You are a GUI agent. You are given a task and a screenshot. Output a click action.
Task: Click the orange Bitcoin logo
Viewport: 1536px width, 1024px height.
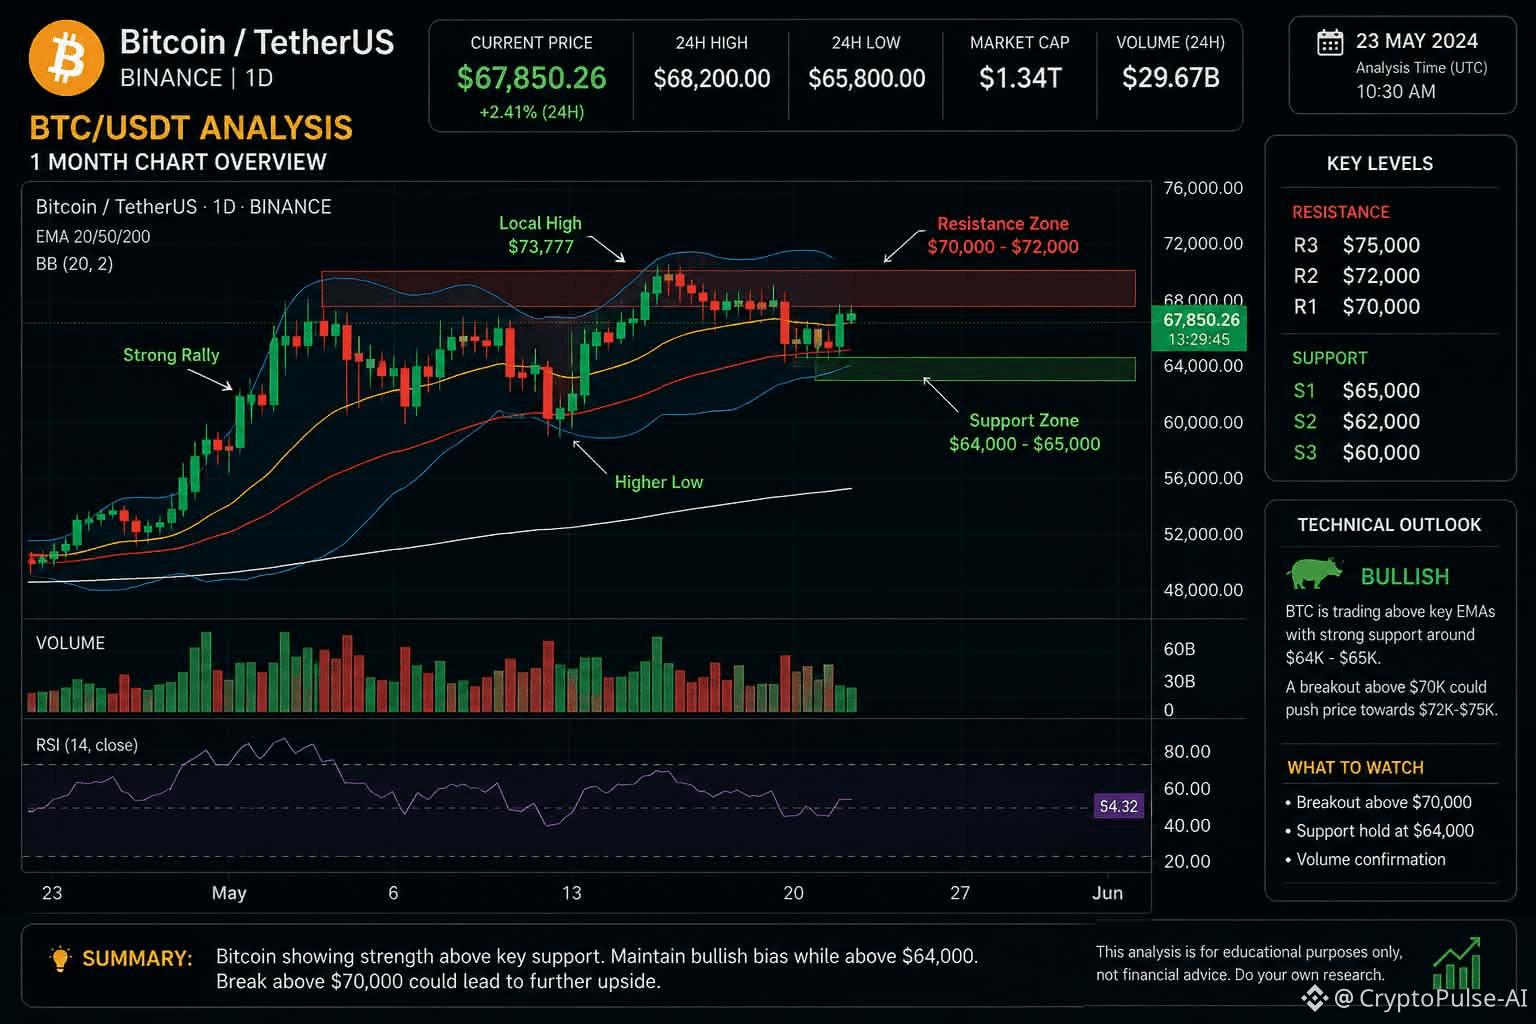[x=66, y=58]
